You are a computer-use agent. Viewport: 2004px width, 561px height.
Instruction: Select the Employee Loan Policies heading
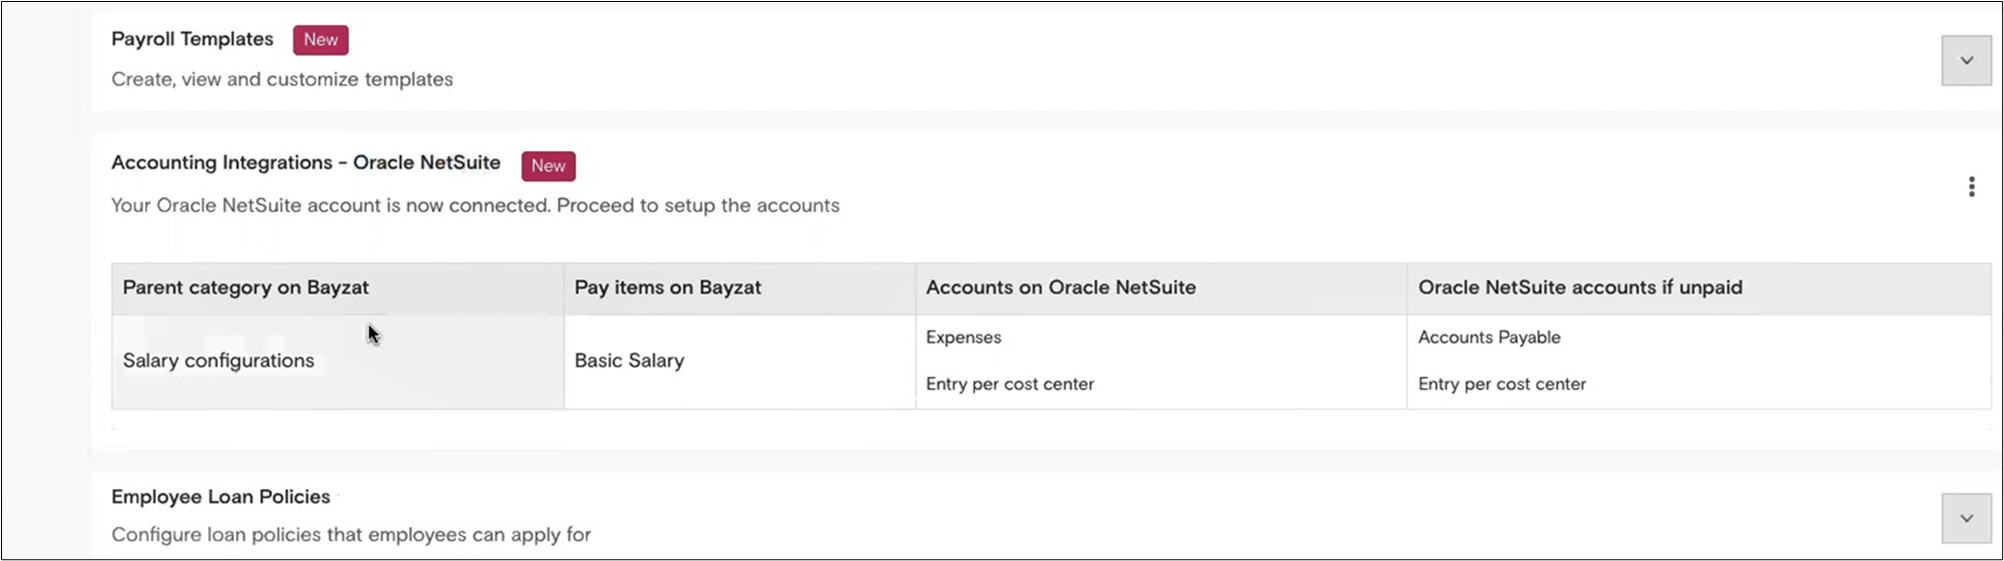[221, 497]
